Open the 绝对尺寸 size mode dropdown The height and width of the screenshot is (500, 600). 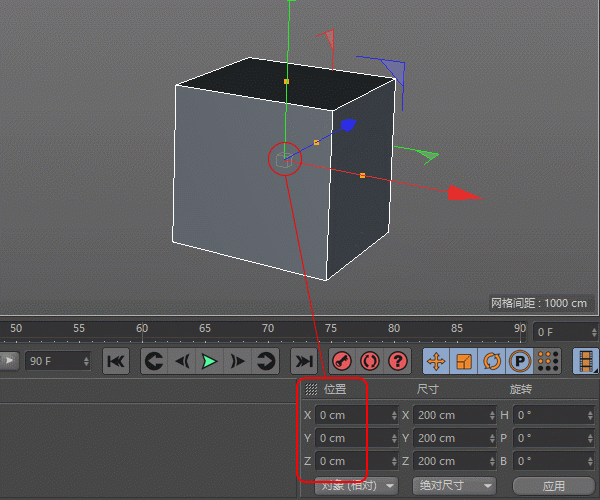pos(456,486)
